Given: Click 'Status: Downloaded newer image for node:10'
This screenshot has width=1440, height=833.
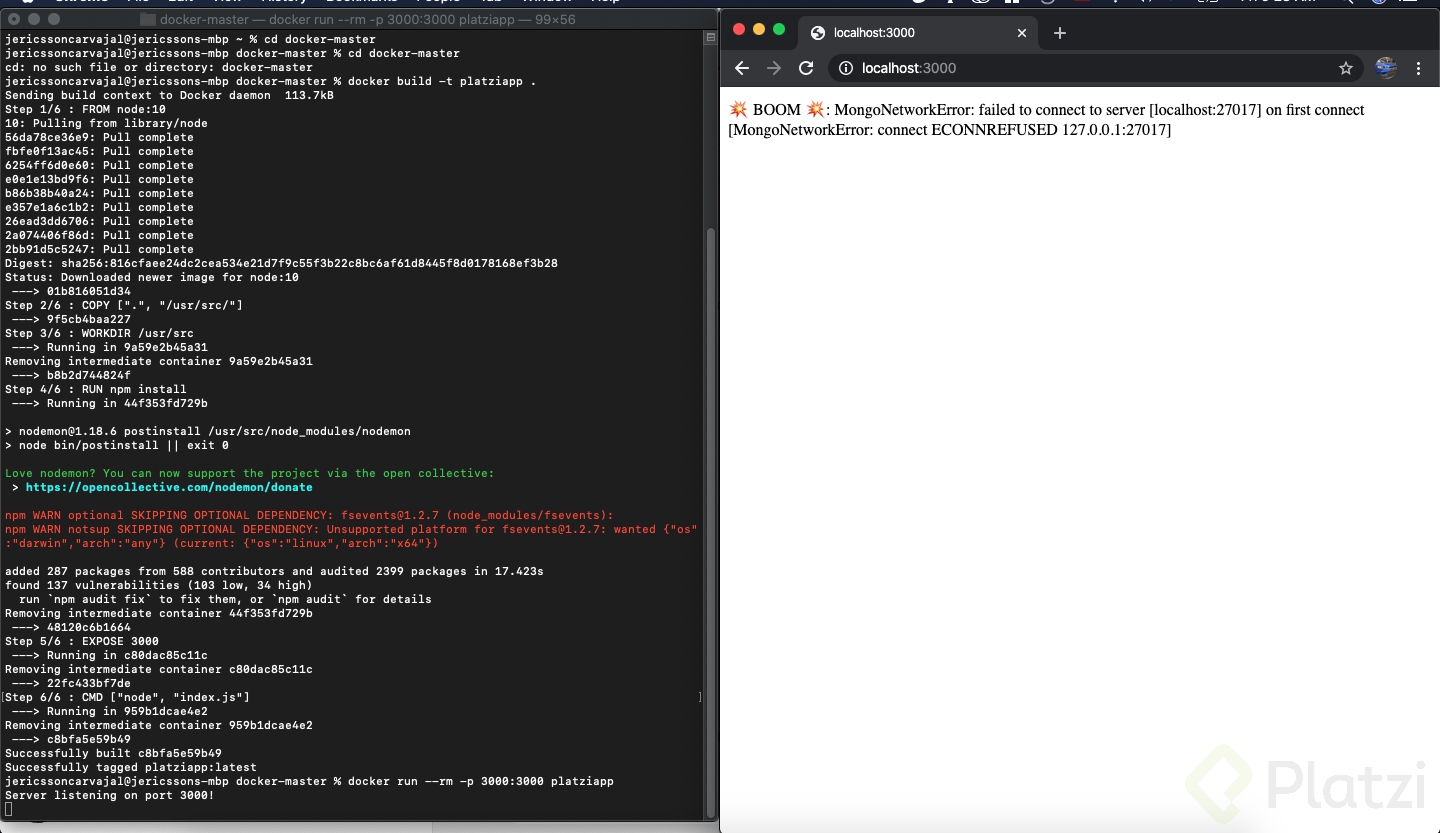Looking at the screenshot, I should (x=152, y=277).
